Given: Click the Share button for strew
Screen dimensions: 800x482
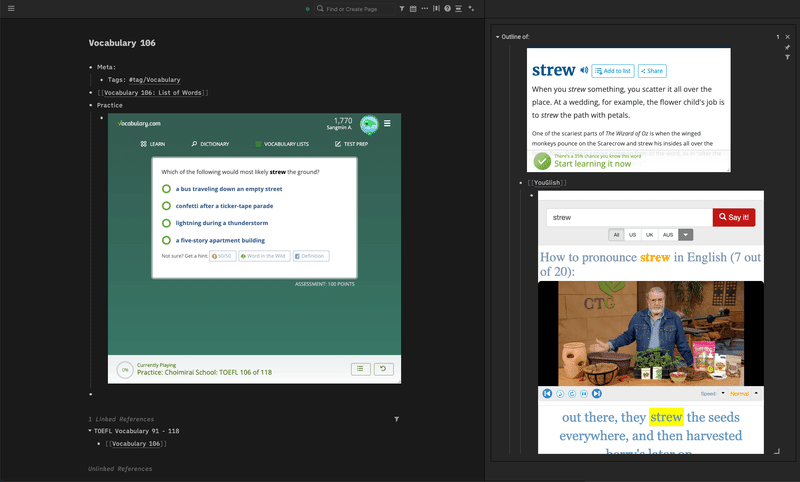Looking at the screenshot, I should pyautogui.click(x=652, y=71).
